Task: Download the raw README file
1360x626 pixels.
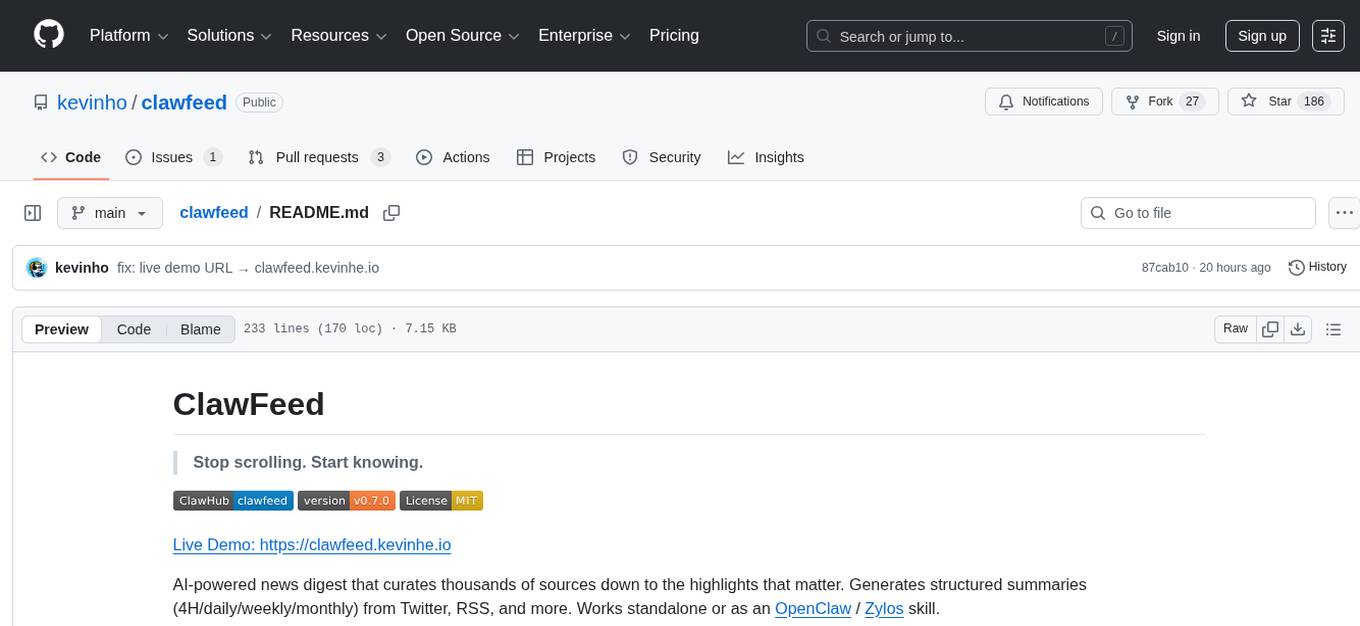Action: pos(1298,329)
